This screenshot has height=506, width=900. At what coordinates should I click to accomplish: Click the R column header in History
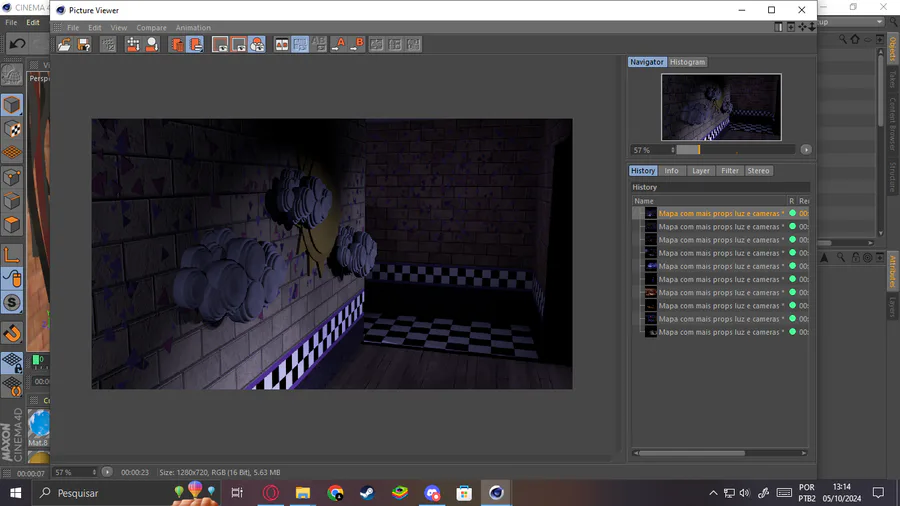(792, 201)
